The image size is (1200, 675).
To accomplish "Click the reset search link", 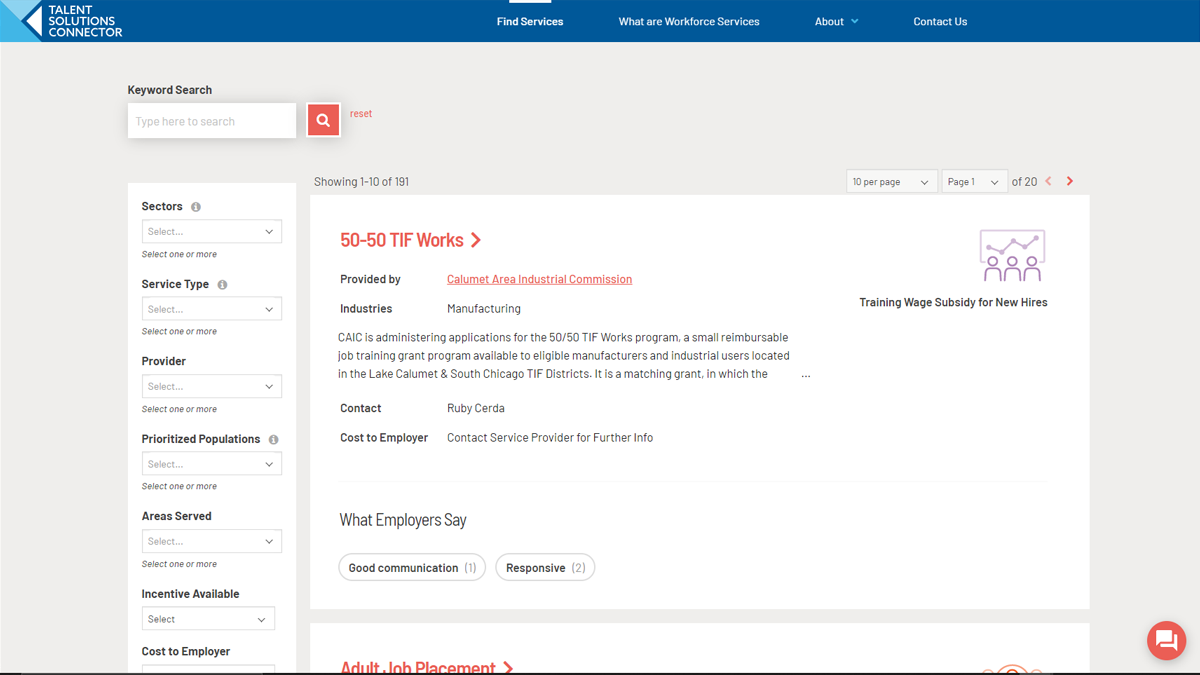I will (x=361, y=114).
